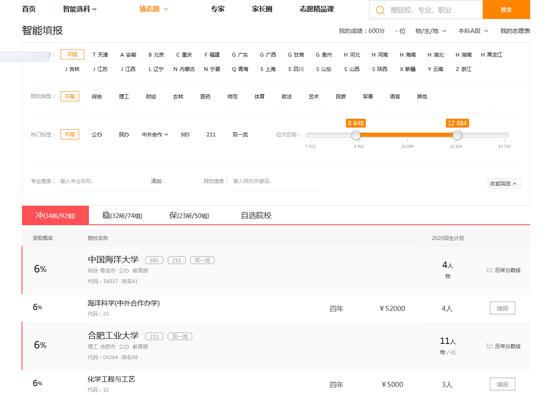Open the 首页 menu item
550x395 pixels.
coord(29,9)
